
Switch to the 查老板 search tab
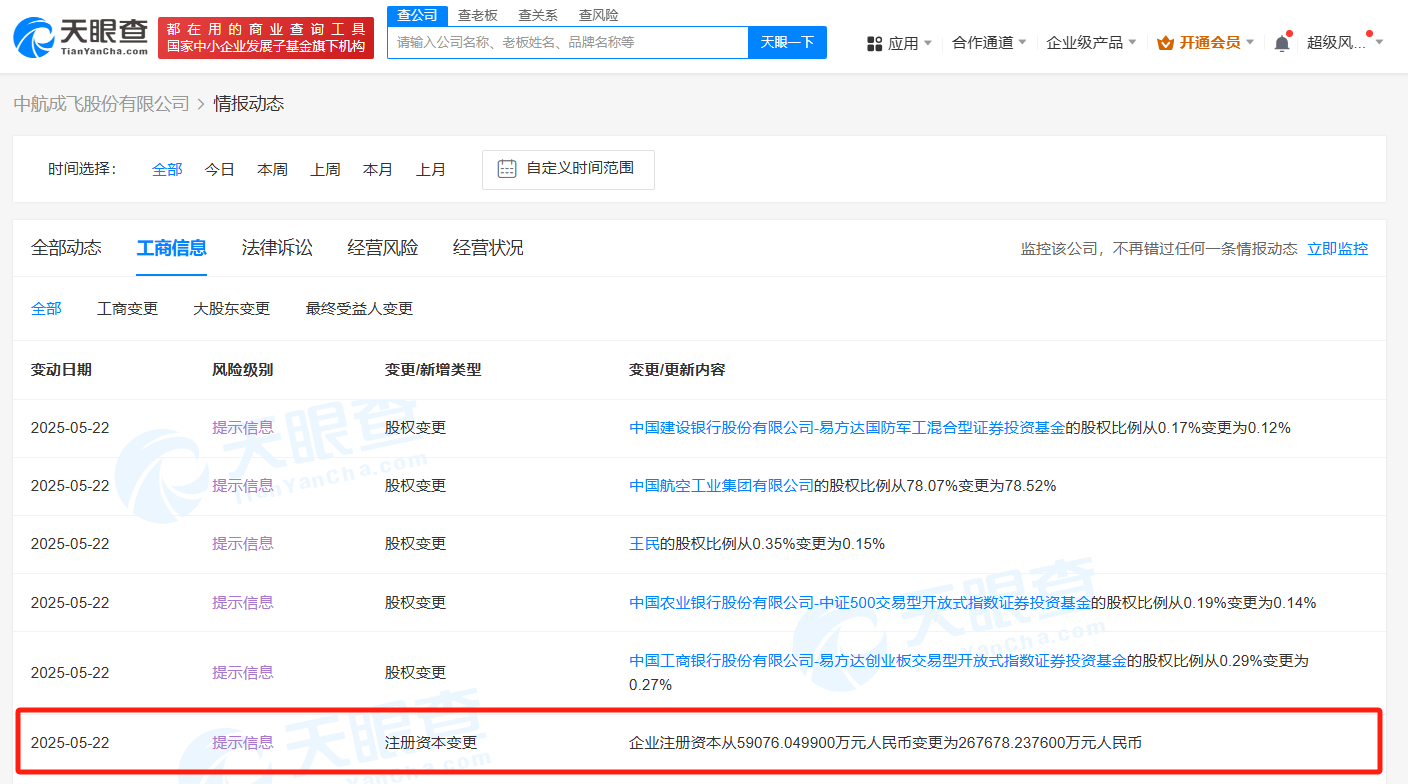click(477, 15)
